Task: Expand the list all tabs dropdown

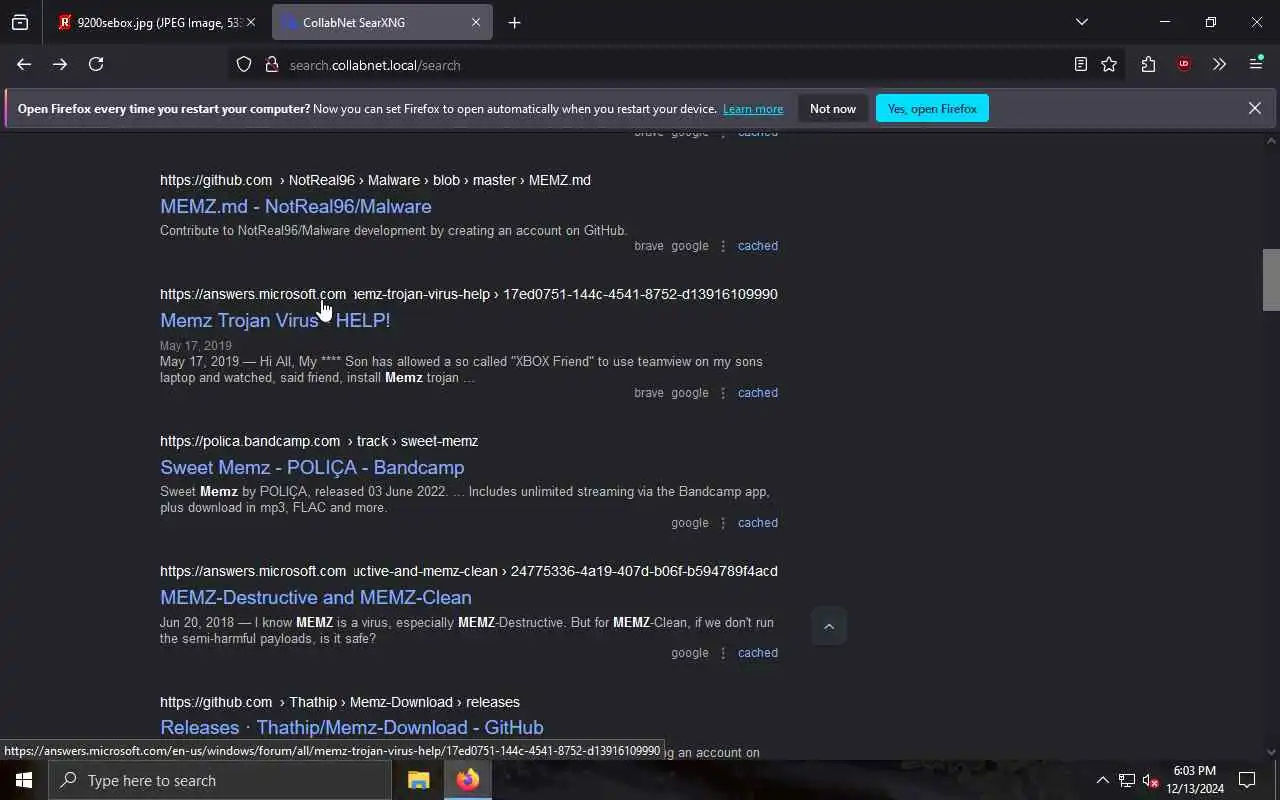Action: [1081, 22]
